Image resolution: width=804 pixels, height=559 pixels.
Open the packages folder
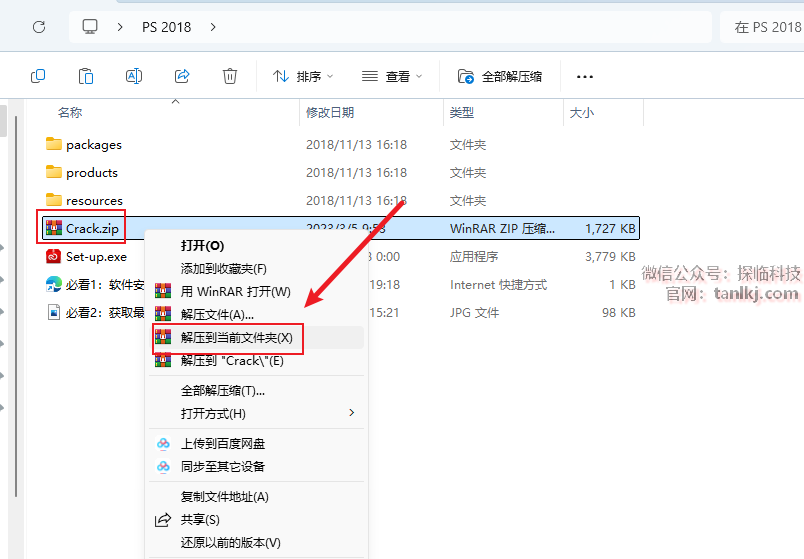[93, 145]
